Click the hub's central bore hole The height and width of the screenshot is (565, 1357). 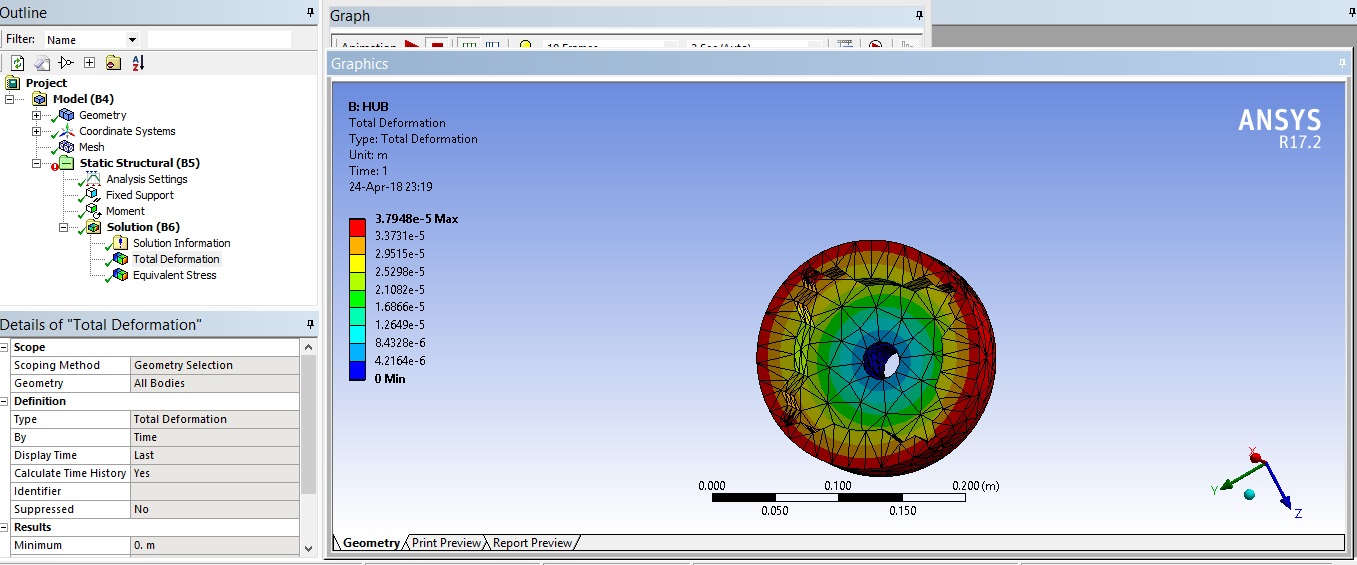tap(881, 359)
